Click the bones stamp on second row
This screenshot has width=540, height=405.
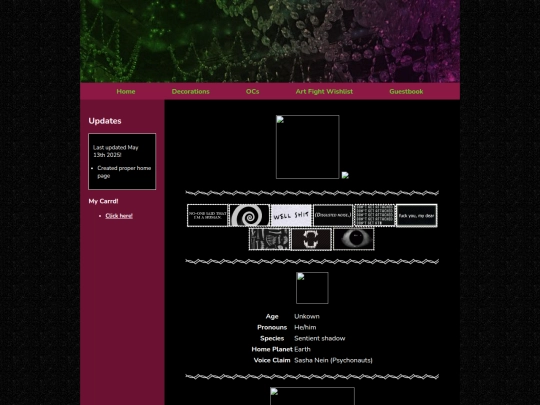coord(270,239)
